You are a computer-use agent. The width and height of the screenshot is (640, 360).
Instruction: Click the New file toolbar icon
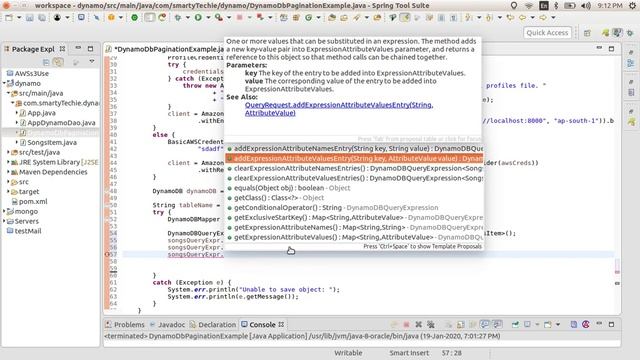9,18
